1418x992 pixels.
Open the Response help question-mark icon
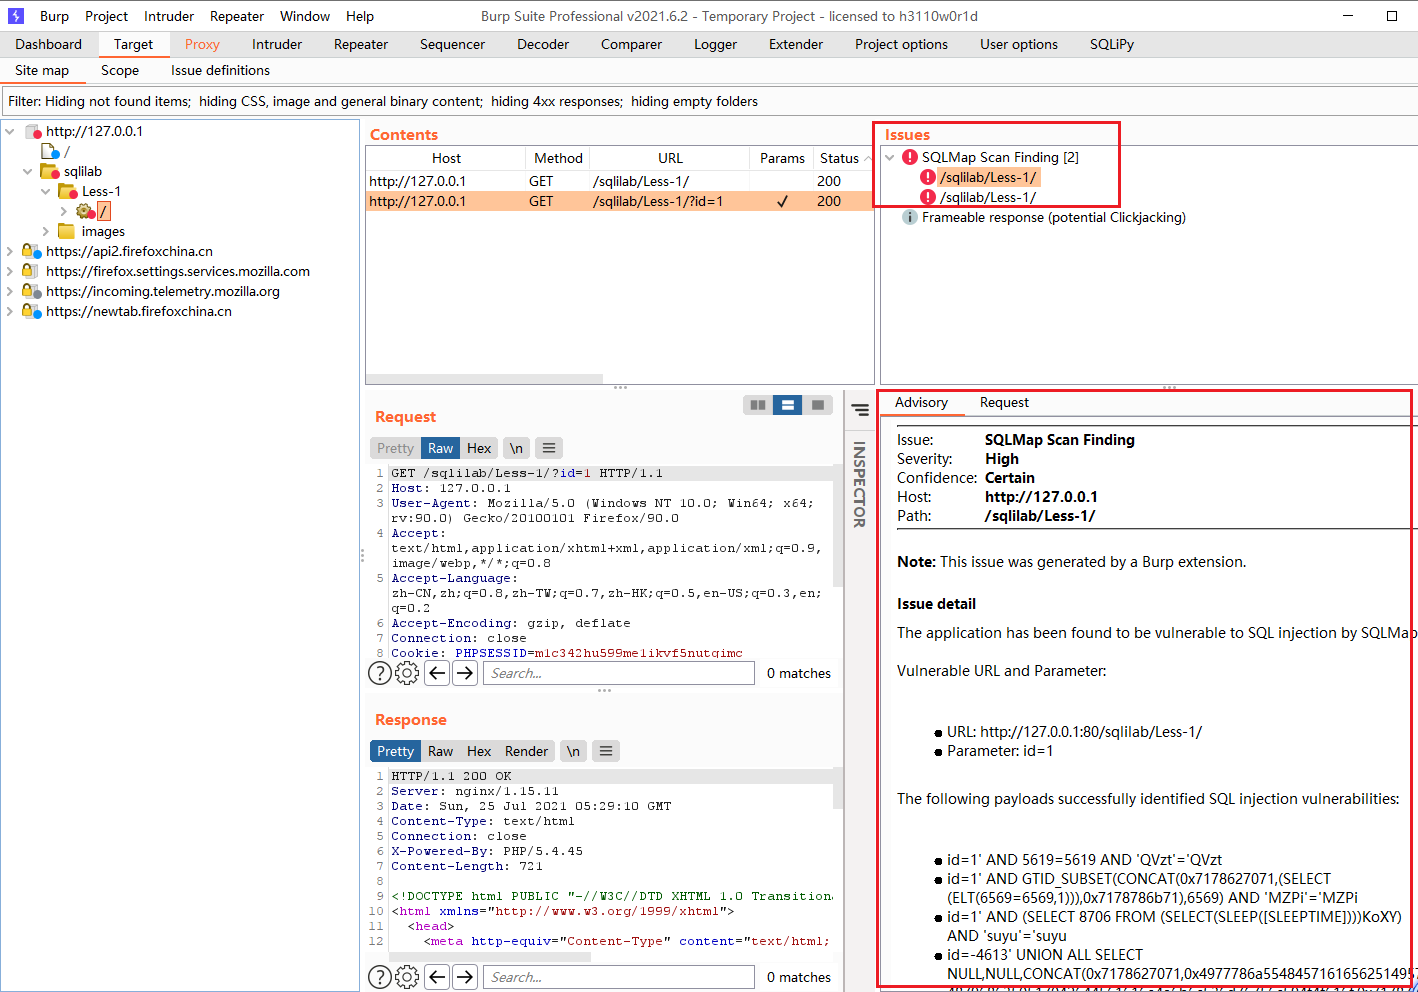point(380,977)
